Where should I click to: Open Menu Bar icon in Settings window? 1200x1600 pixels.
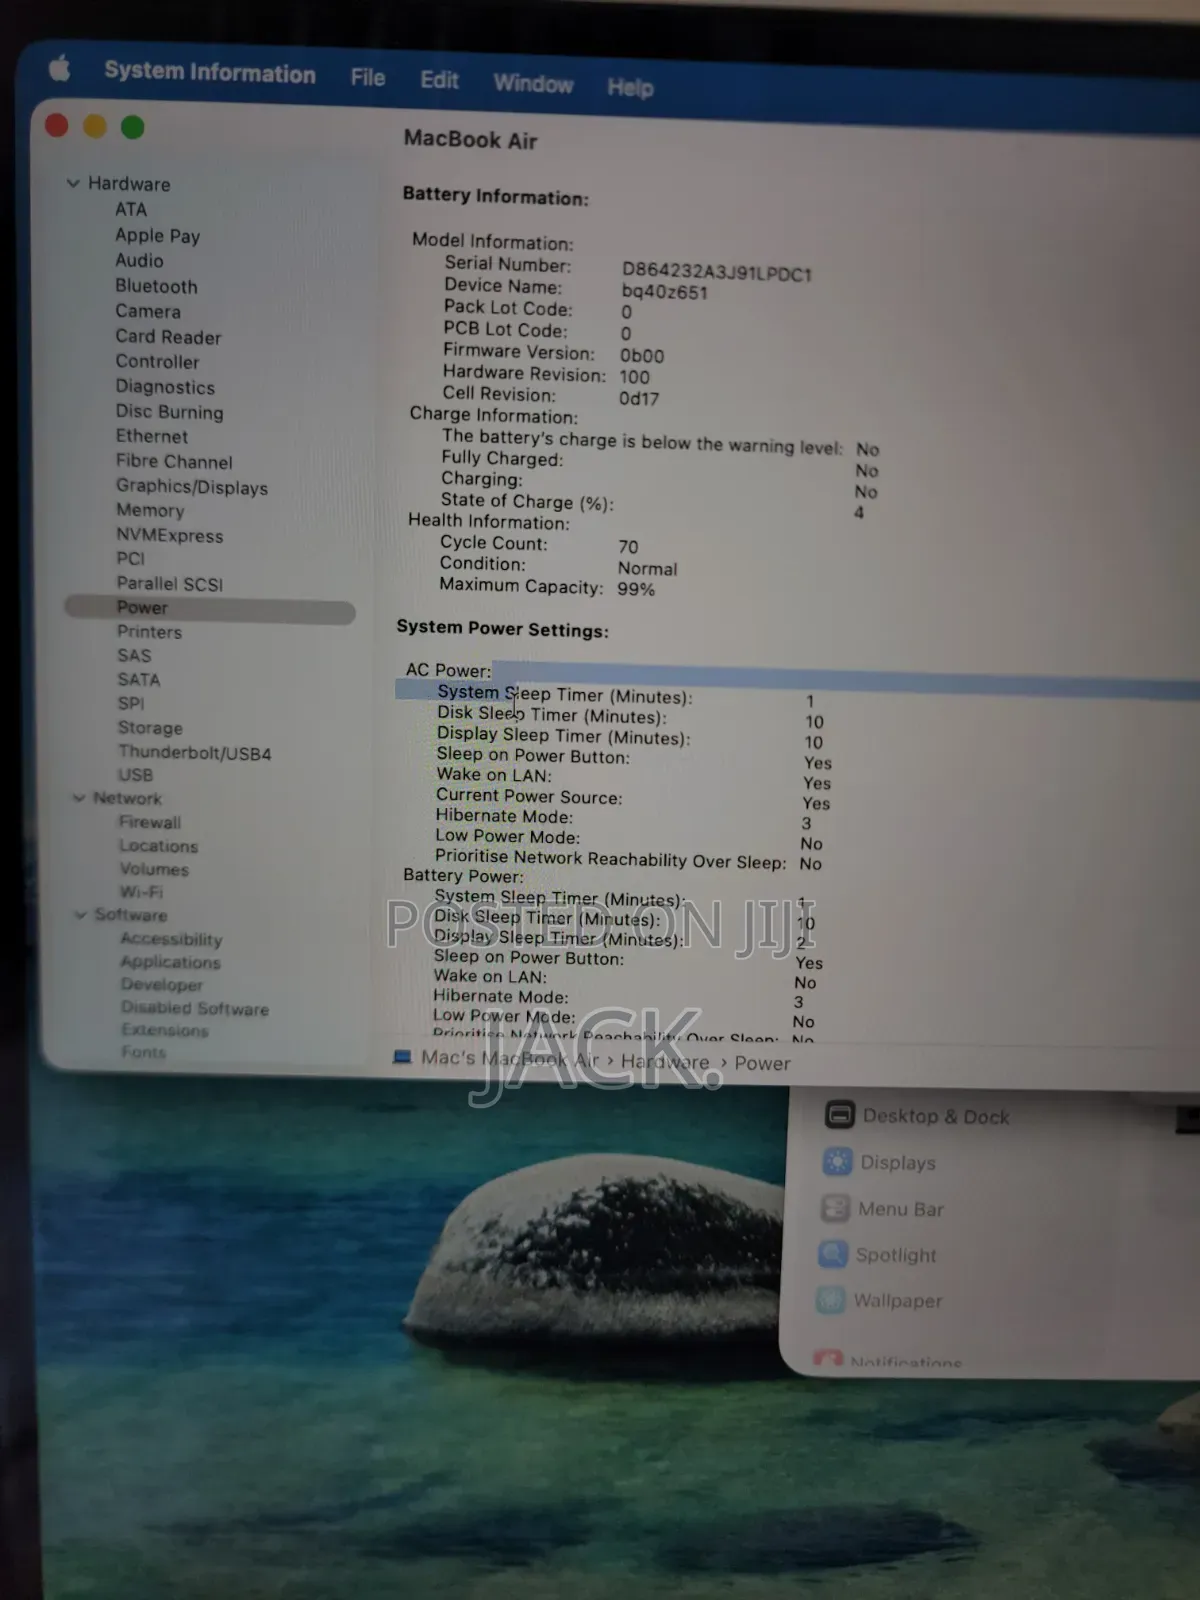coord(835,1208)
